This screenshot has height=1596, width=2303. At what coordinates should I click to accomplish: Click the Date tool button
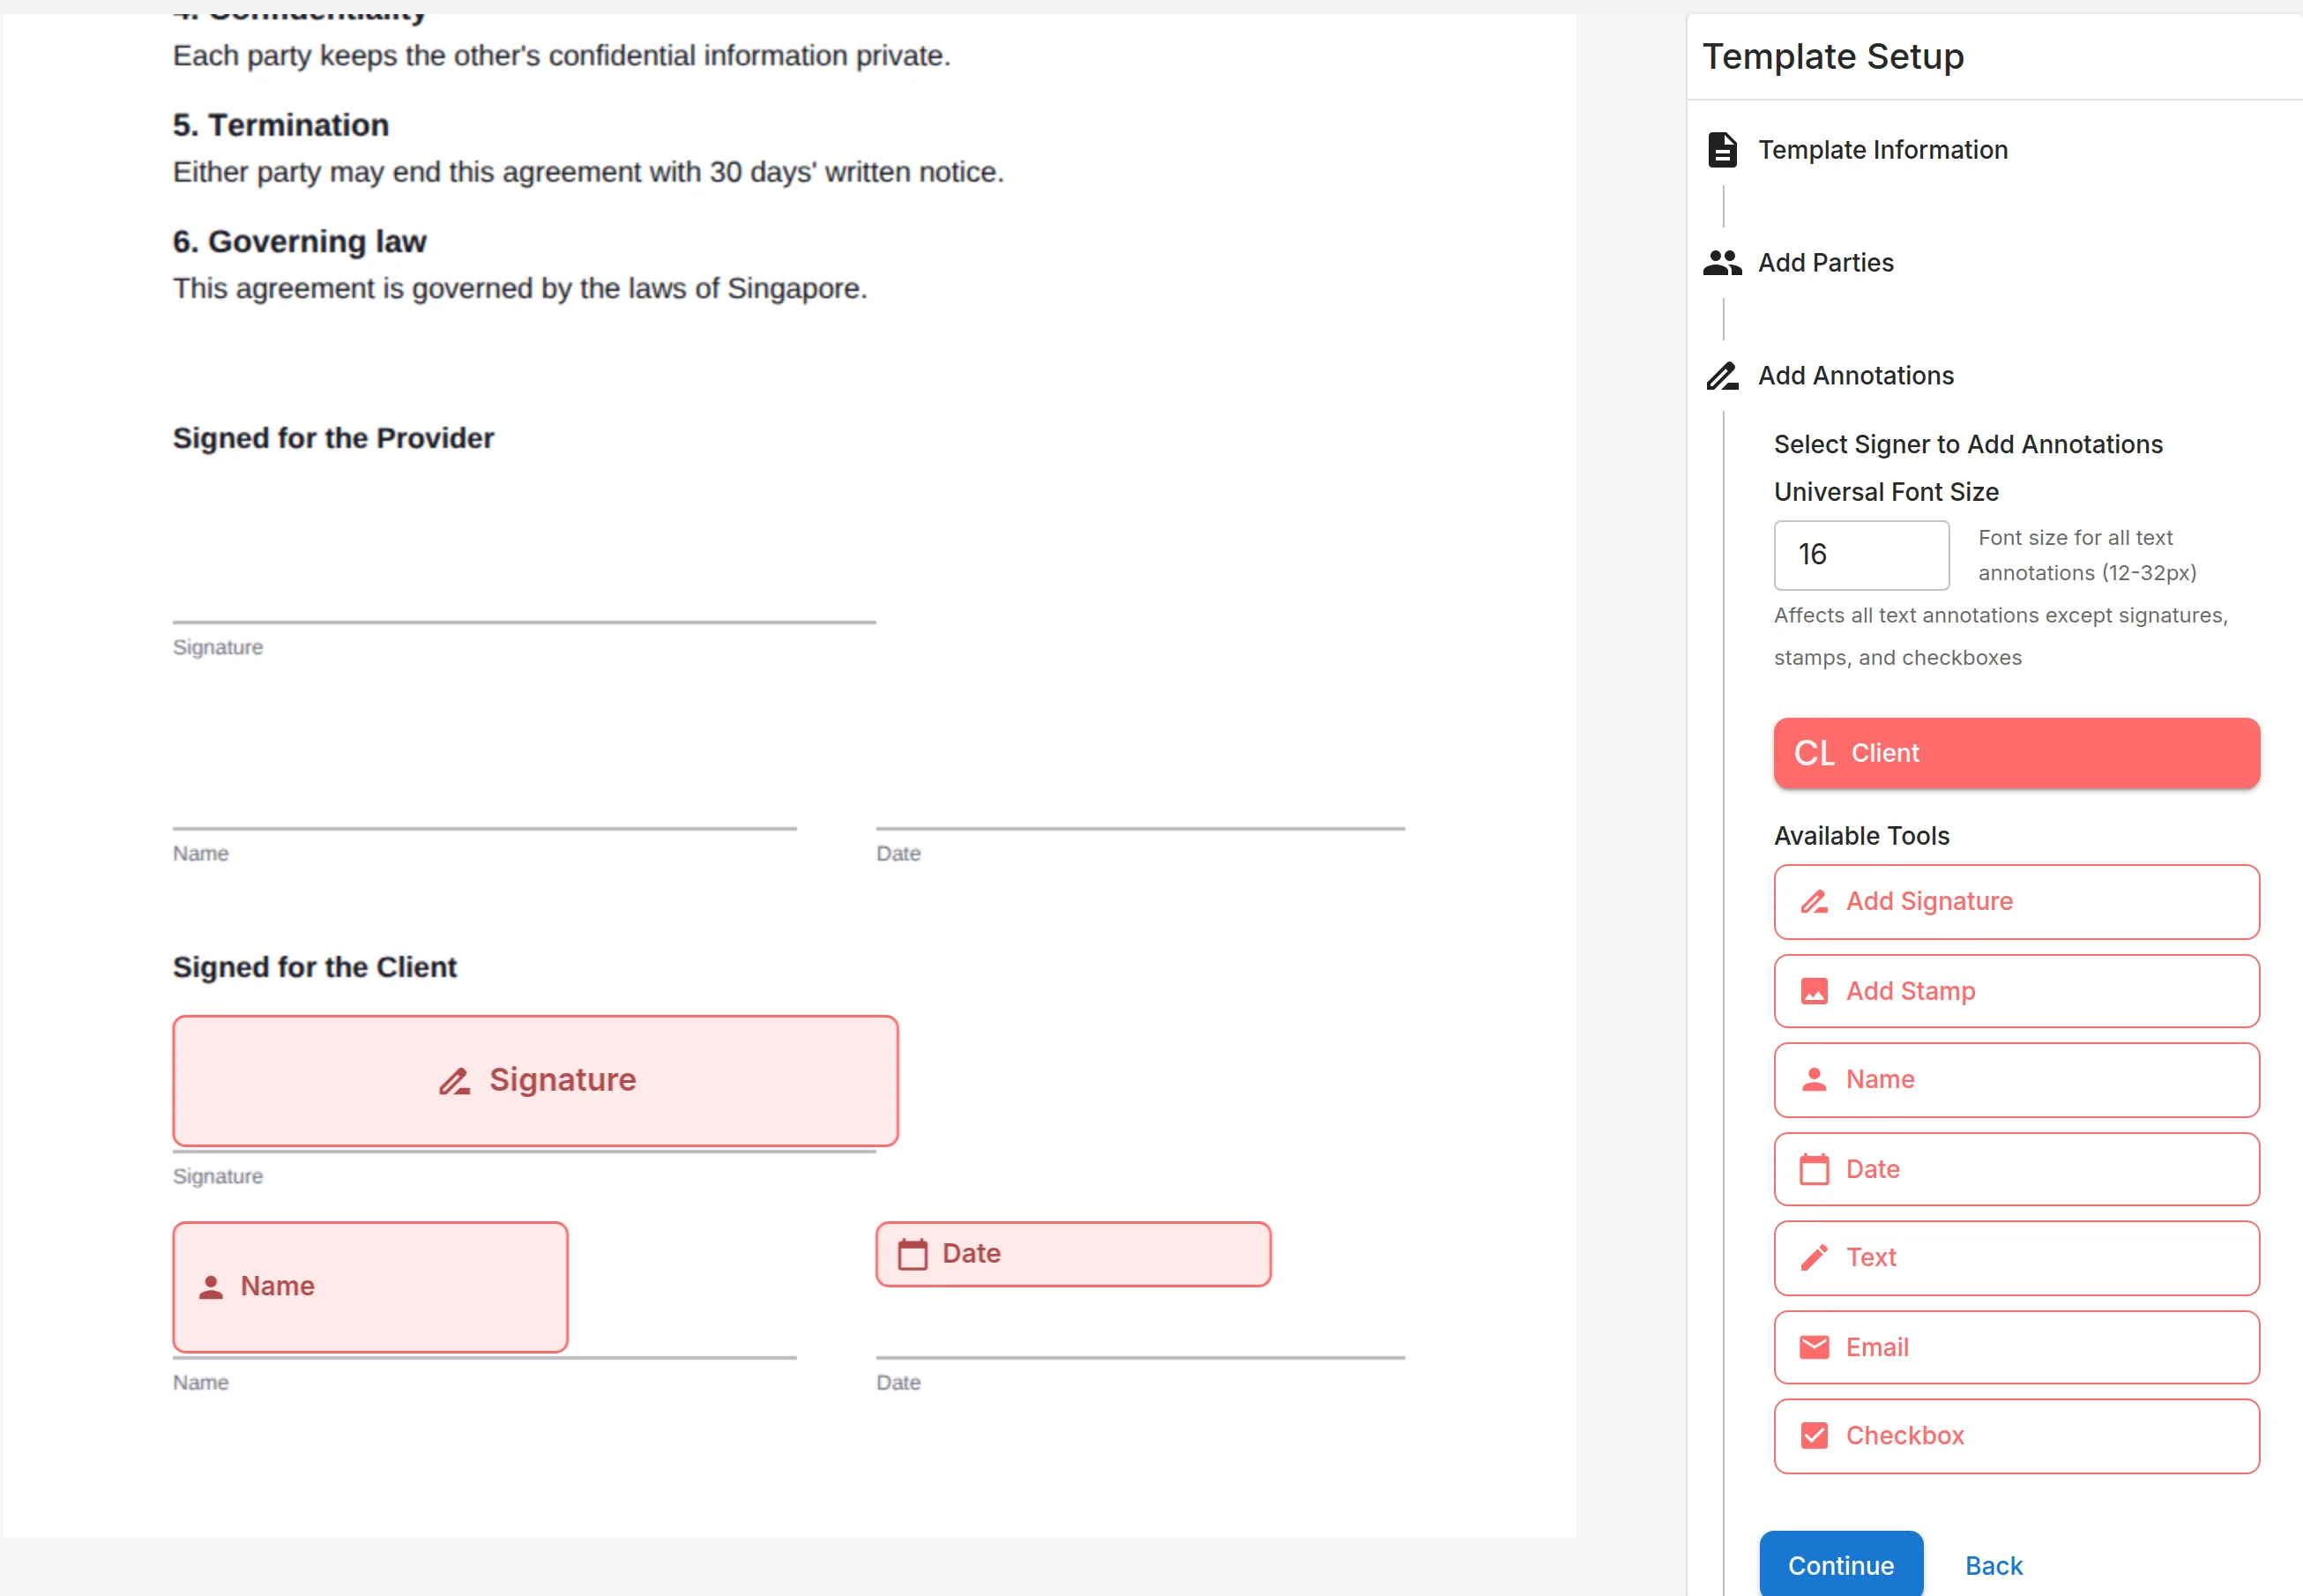(2016, 1169)
